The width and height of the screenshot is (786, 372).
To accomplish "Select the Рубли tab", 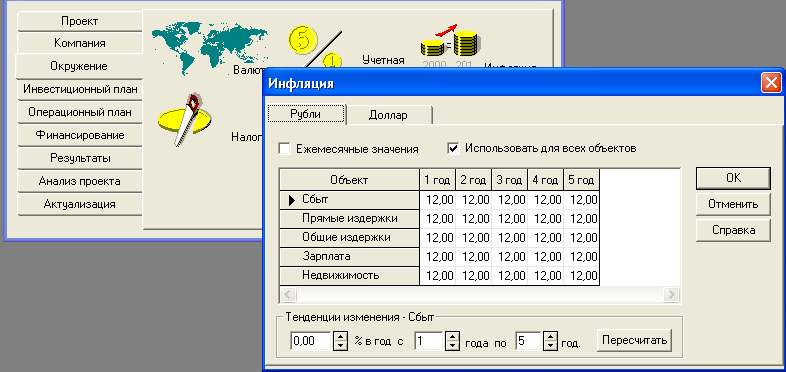I will (x=306, y=114).
